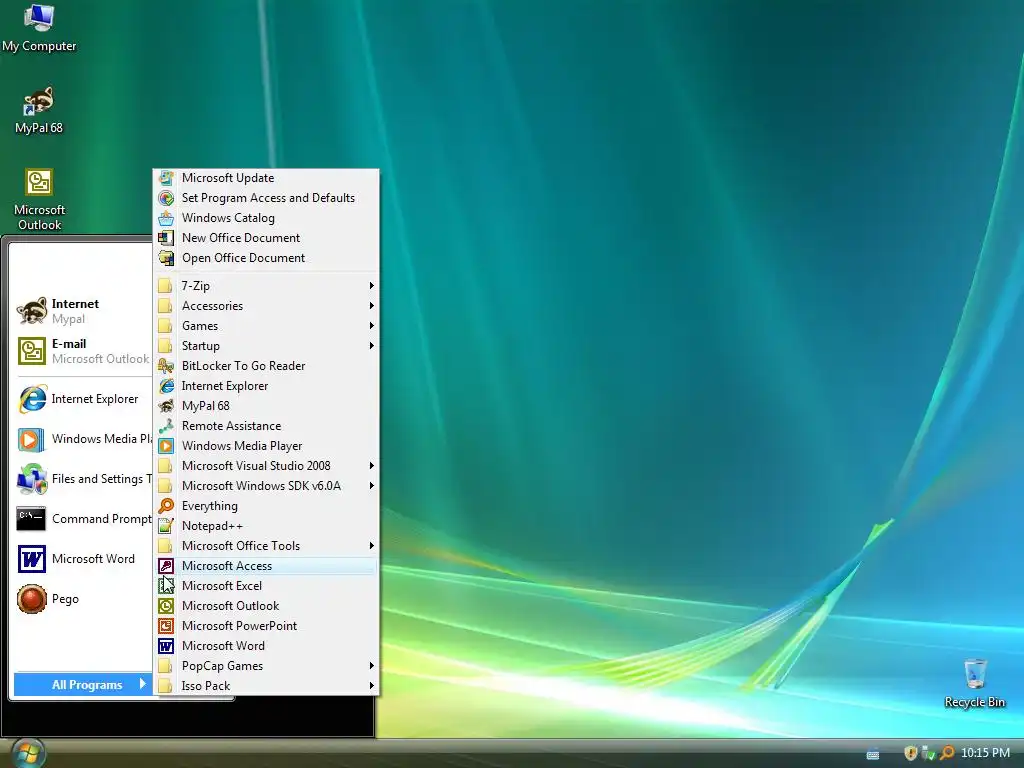Click the Microsoft Update icon in the programs list
1024x768 pixels.
pyautogui.click(x=167, y=178)
